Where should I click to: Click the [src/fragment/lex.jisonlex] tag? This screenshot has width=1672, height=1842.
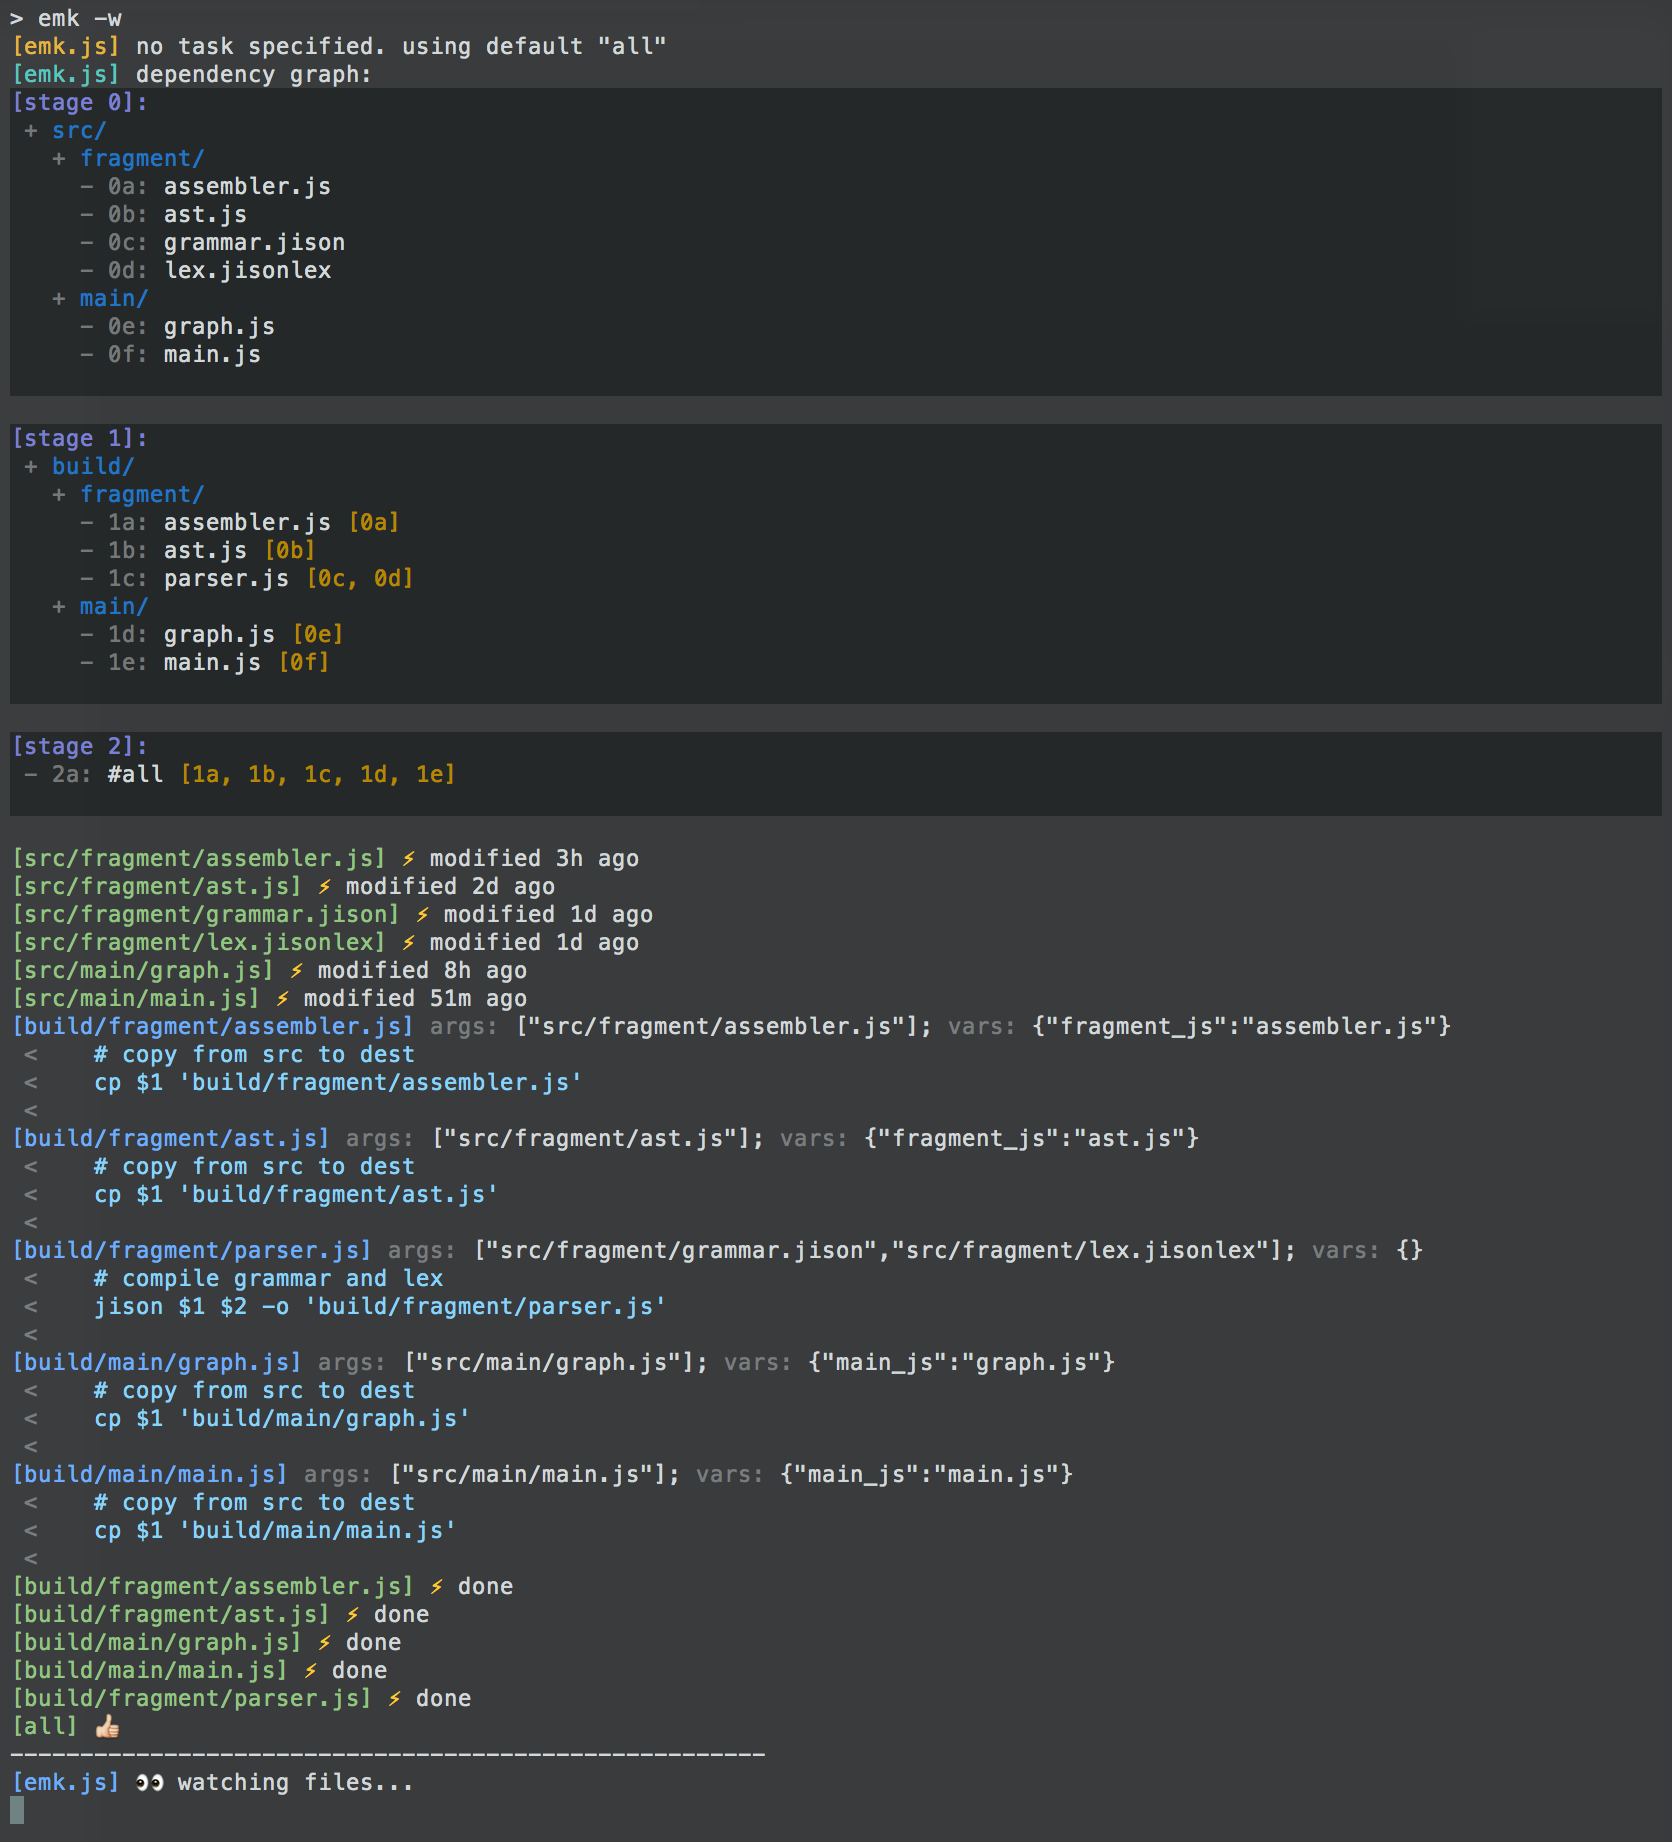199,943
